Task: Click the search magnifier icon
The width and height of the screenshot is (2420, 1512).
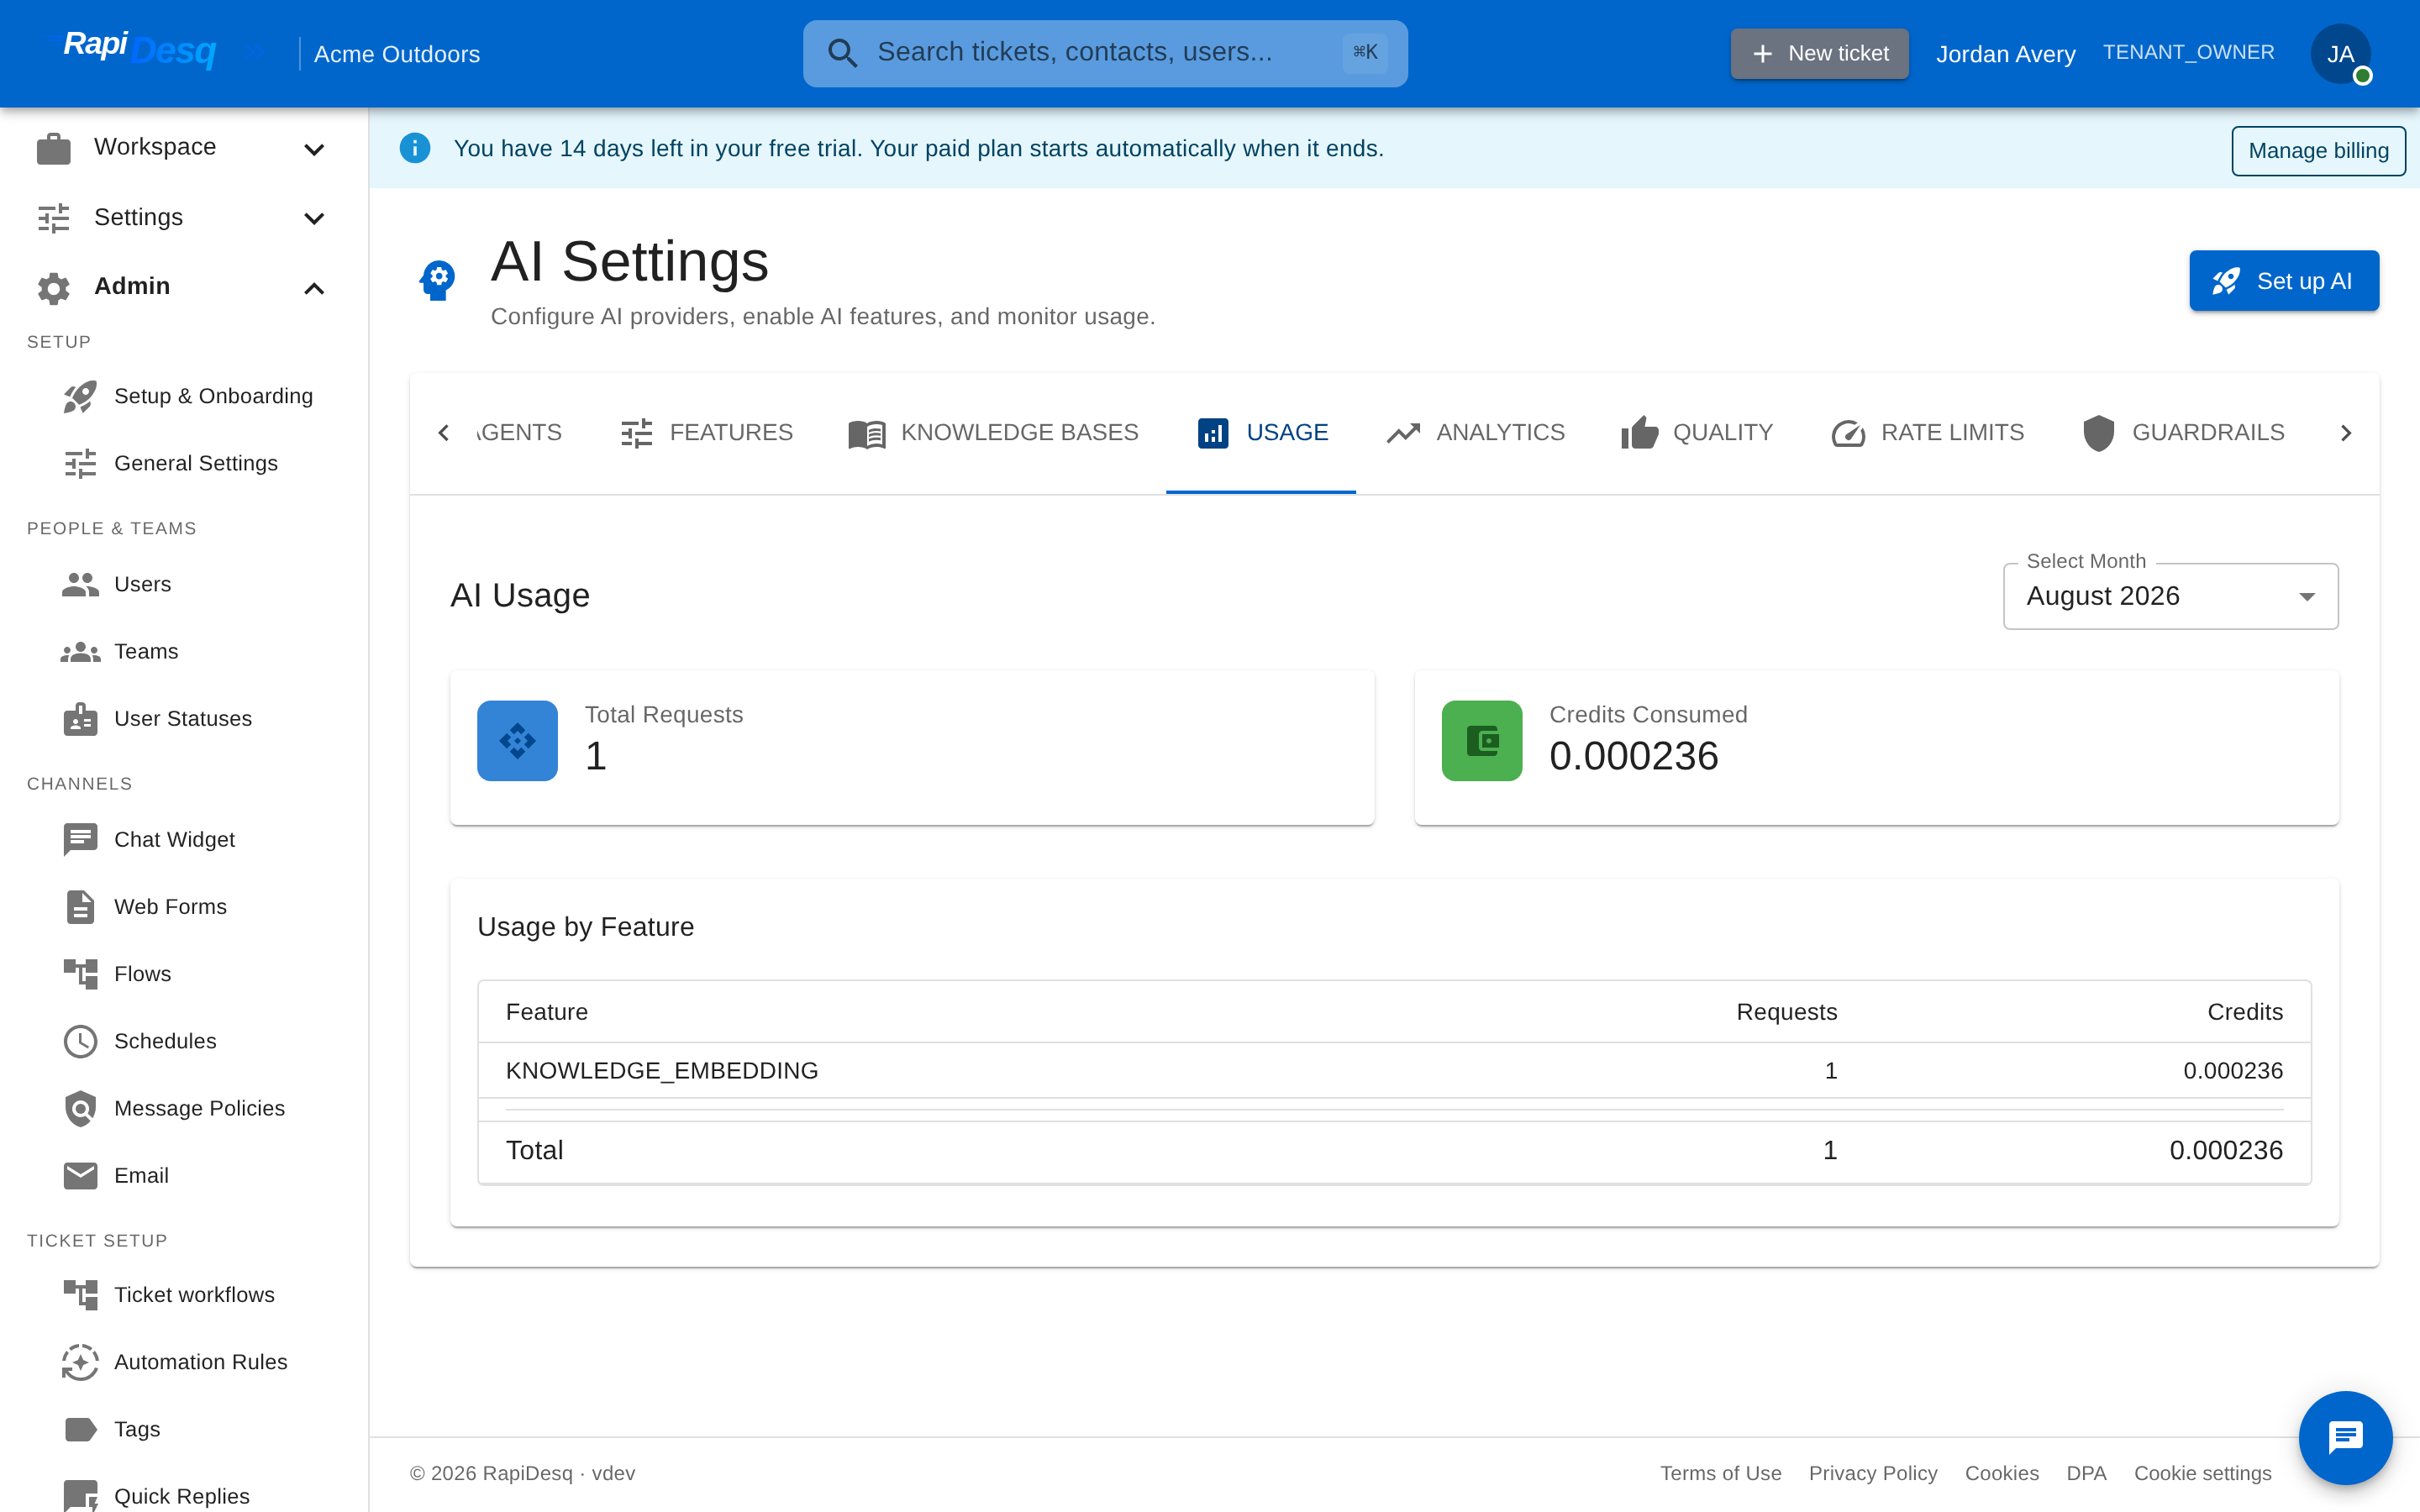Action: pyautogui.click(x=843, y=53)
